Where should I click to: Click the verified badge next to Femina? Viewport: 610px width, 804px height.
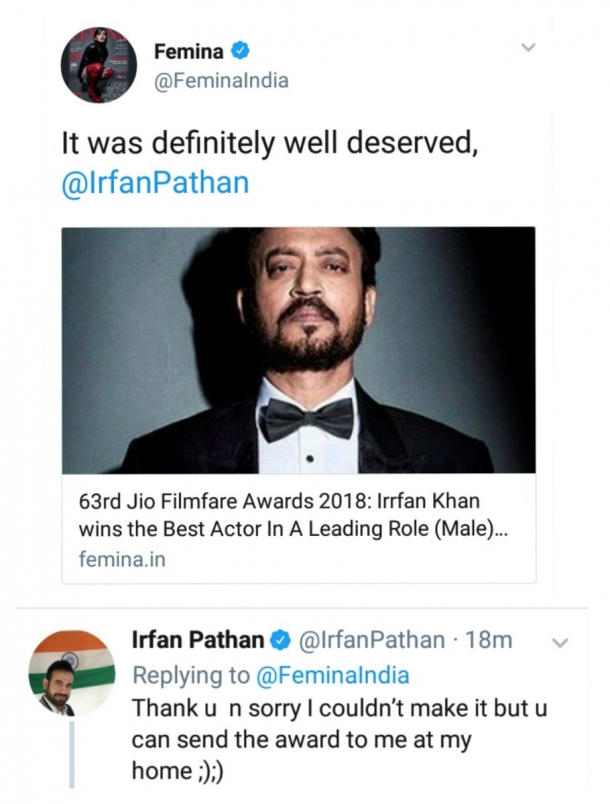[x=241, y=51]
